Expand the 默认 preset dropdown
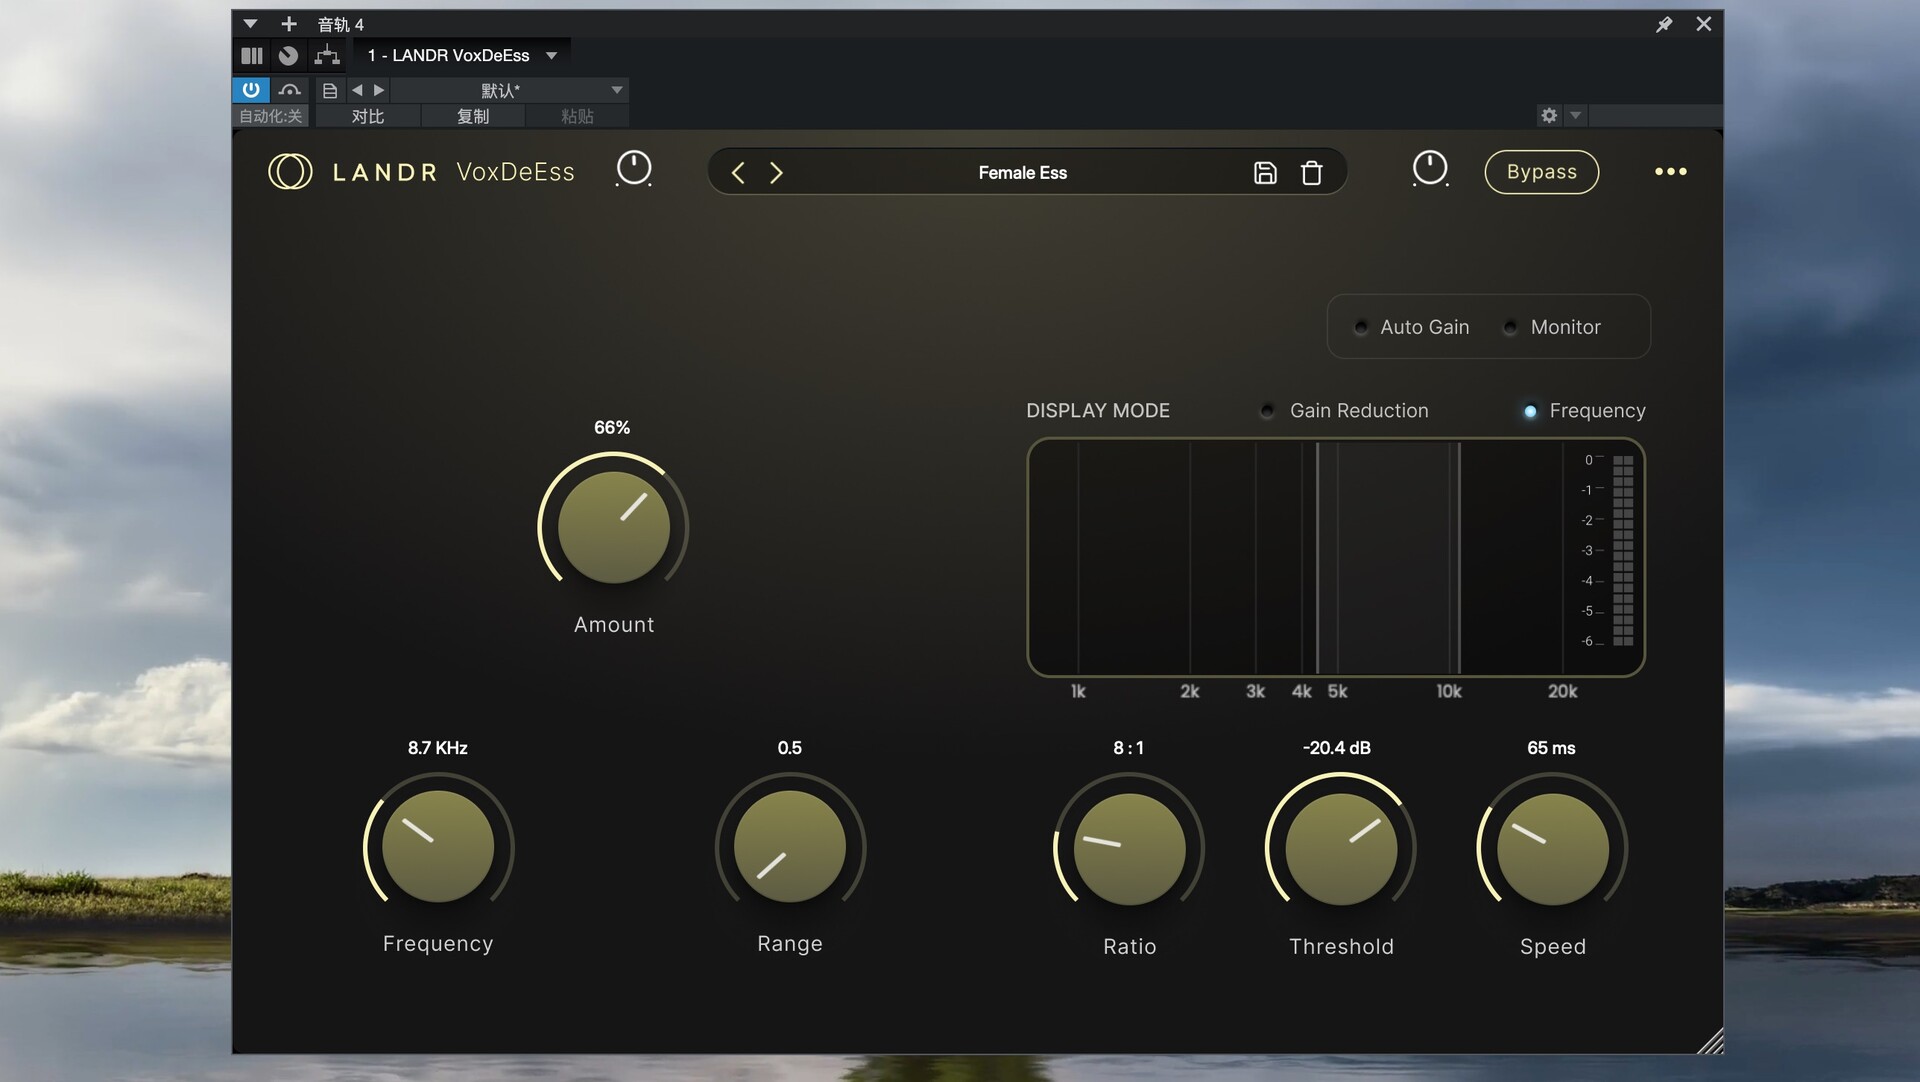1920x1082 pixels. click(617, 90)
